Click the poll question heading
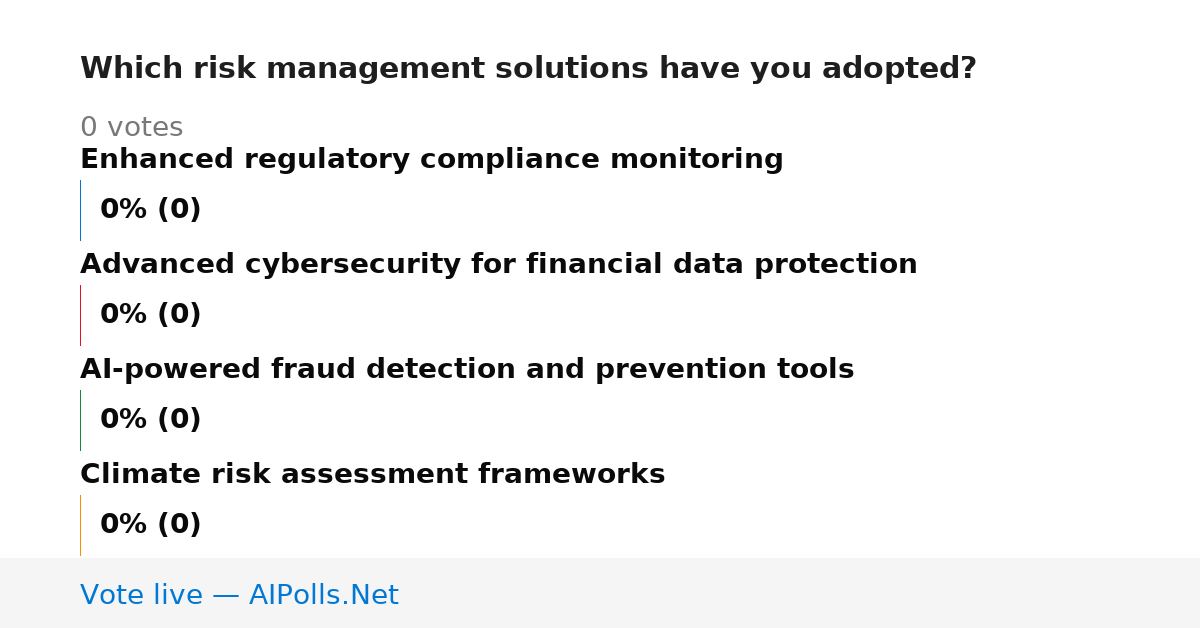The height and width of the screenshot is (628, 1200). point(528,69)
